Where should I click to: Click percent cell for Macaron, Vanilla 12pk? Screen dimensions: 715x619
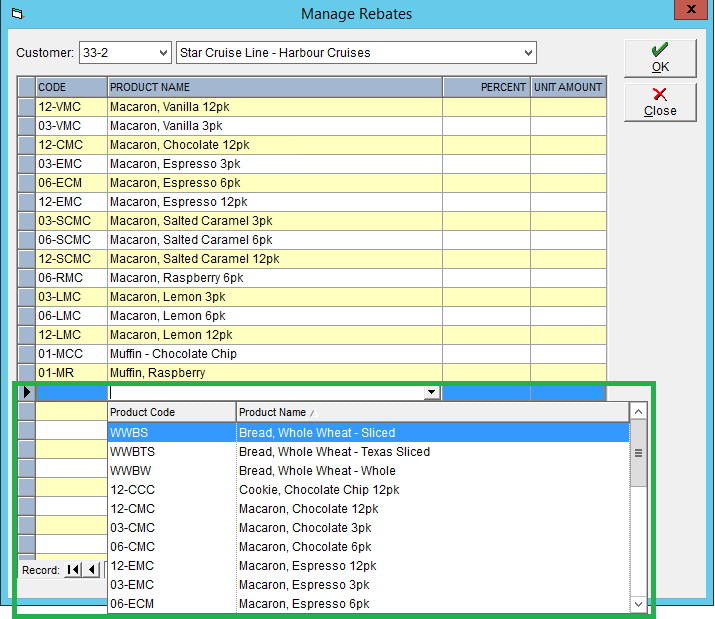487,107
